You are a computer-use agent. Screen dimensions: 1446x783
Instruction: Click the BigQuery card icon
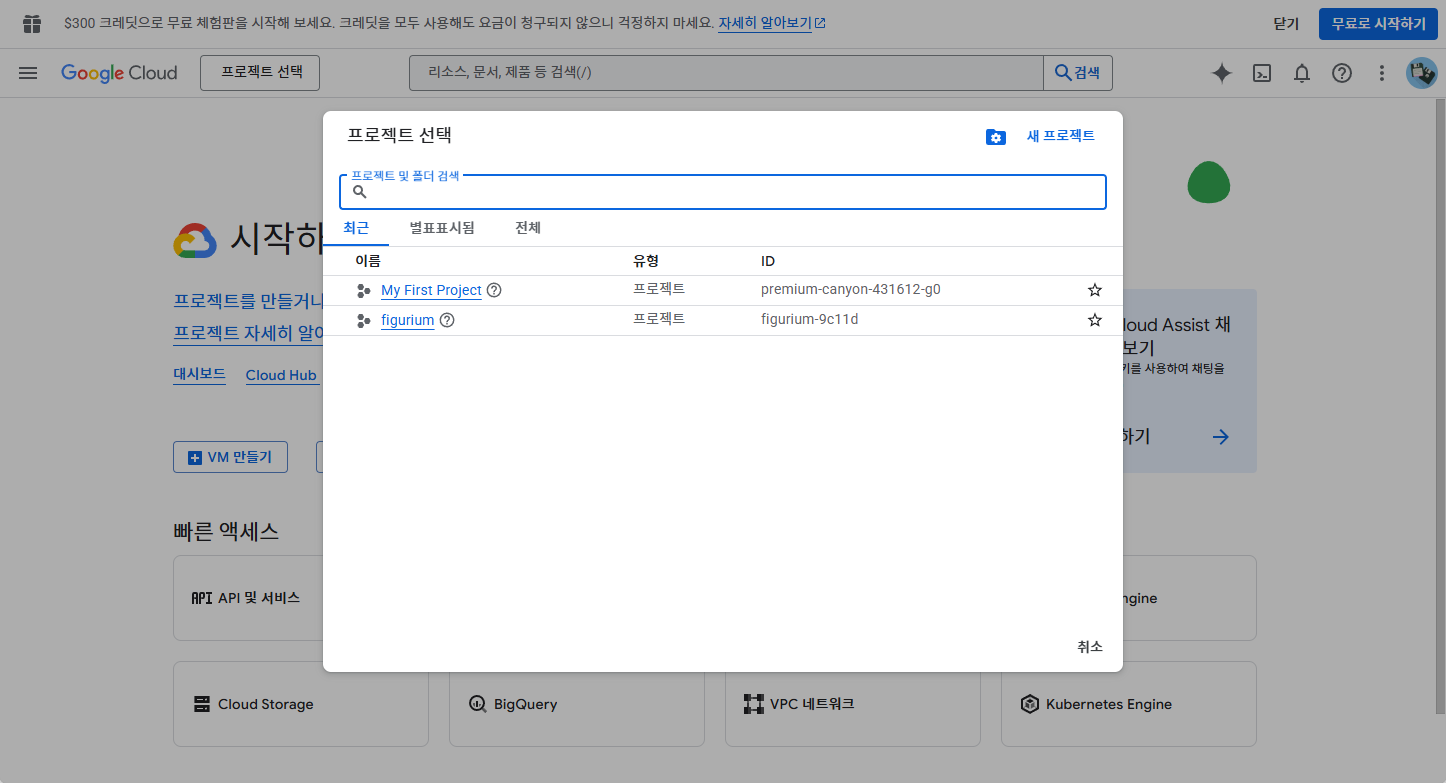(478, 704)
